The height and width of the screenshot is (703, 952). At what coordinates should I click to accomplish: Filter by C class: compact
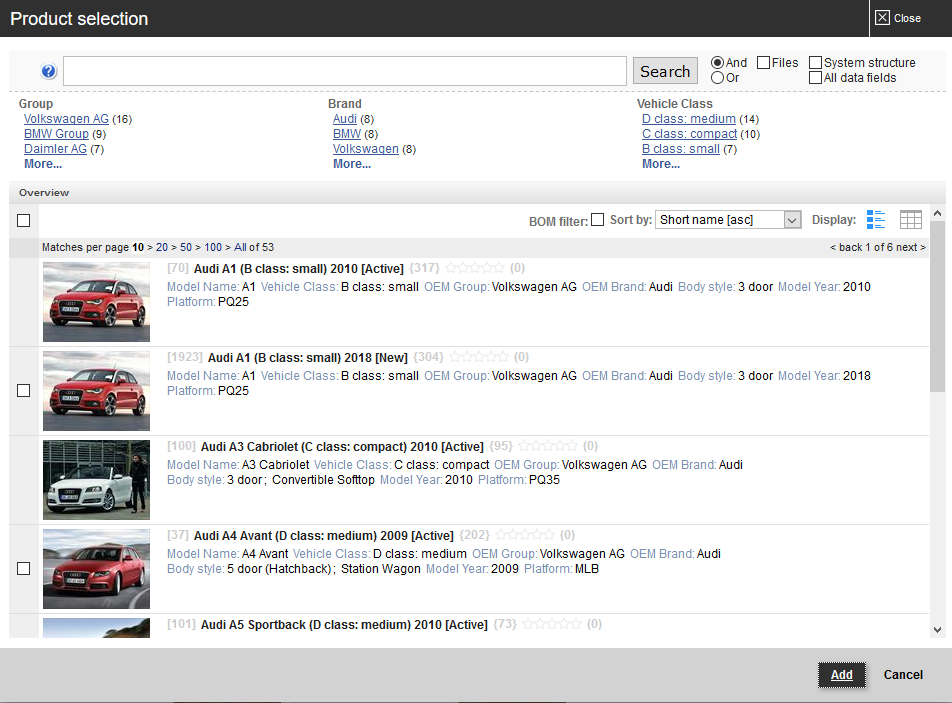tap(690, 134)
